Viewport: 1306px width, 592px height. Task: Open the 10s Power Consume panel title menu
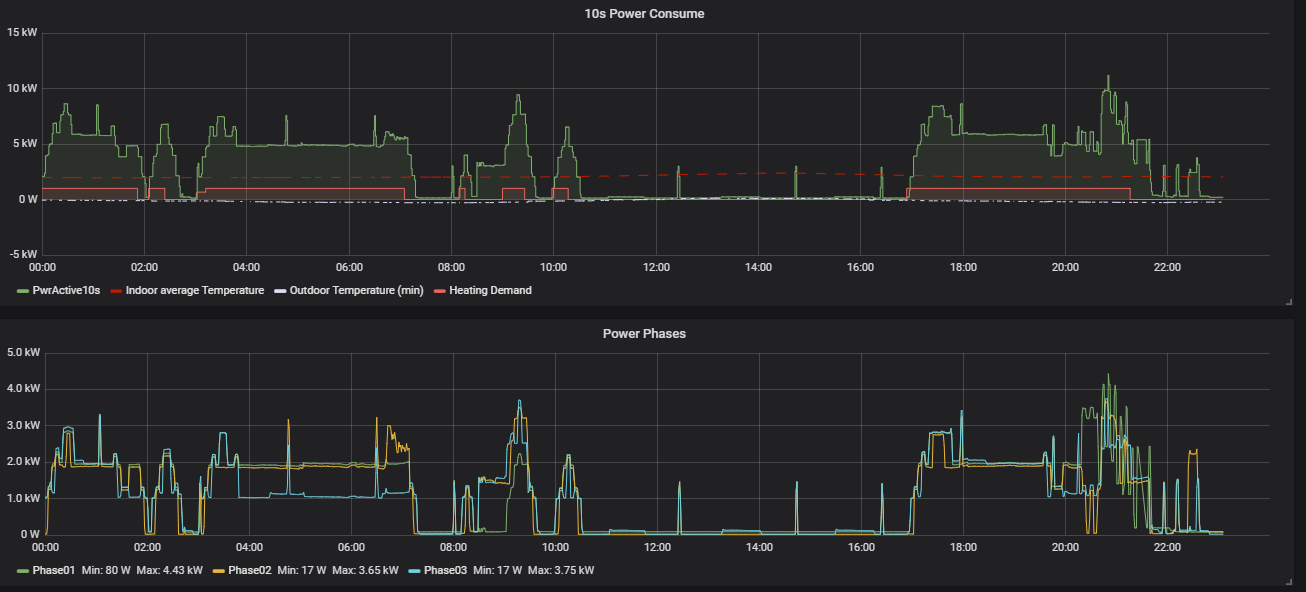point(644,13)
